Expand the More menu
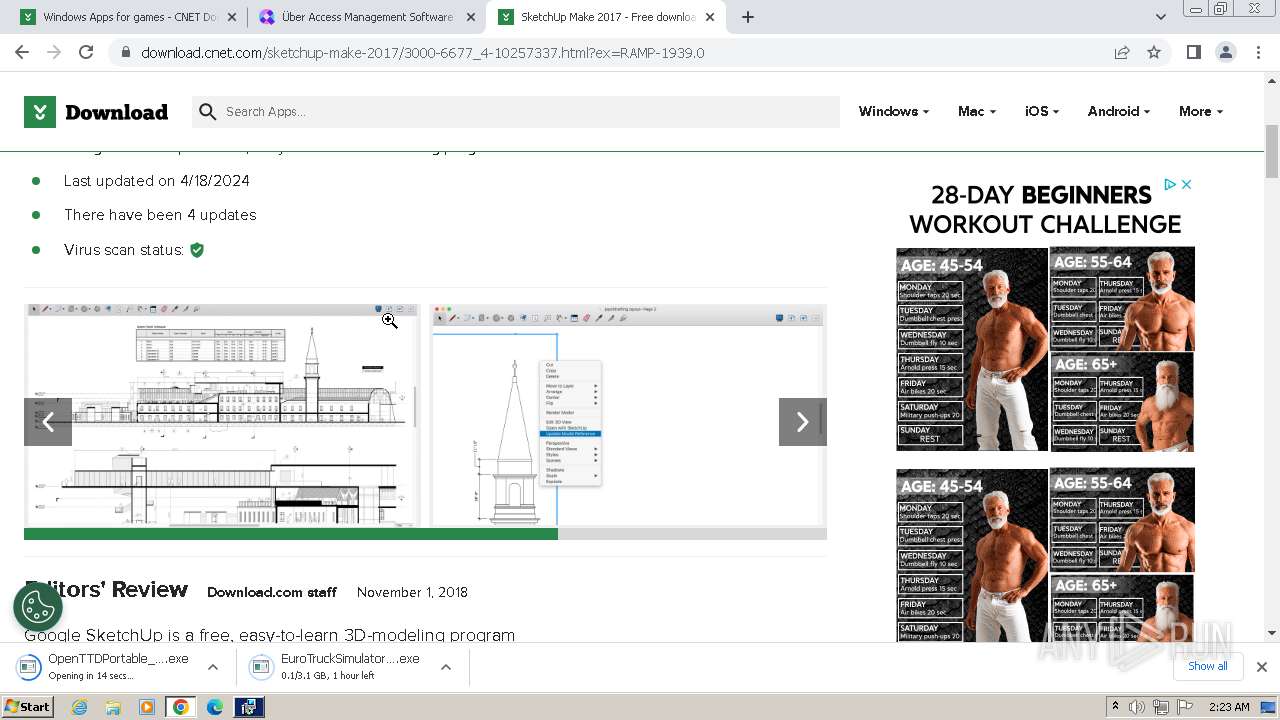This screenshot has width=1280, height=720. [x=1200, y=111]
